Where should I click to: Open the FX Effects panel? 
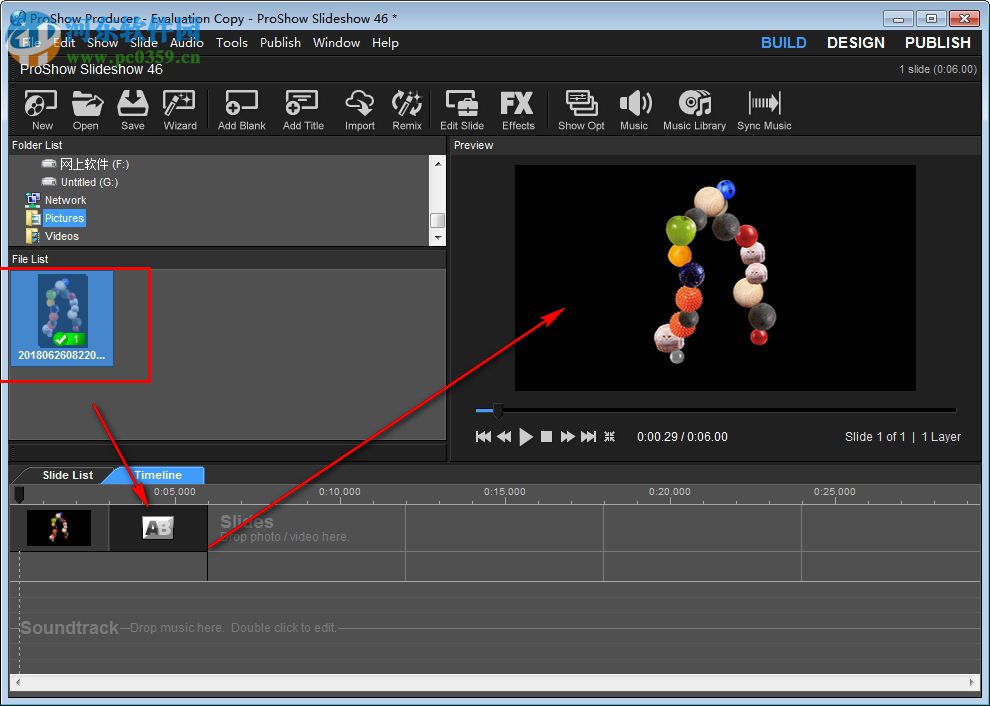[x=517, y=108]
